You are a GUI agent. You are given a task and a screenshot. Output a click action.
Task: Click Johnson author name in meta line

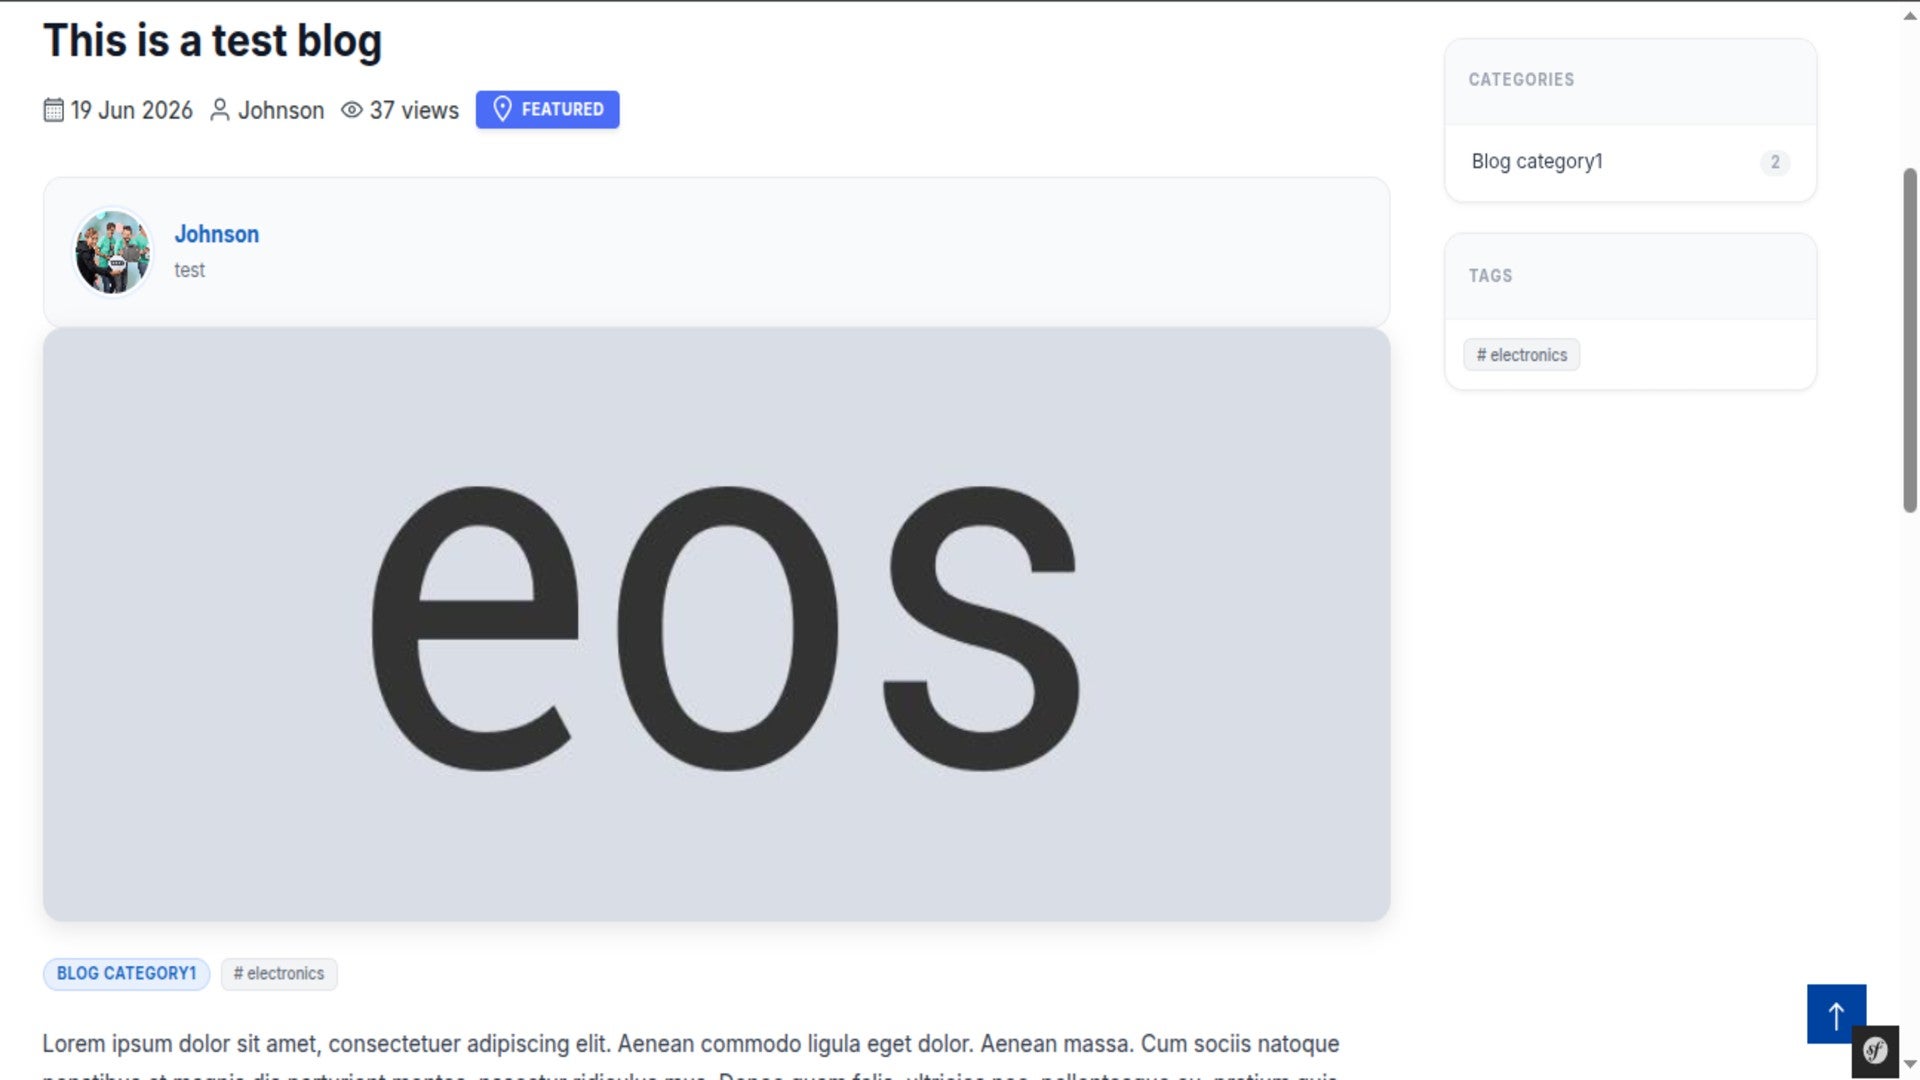tap(281, 110)
